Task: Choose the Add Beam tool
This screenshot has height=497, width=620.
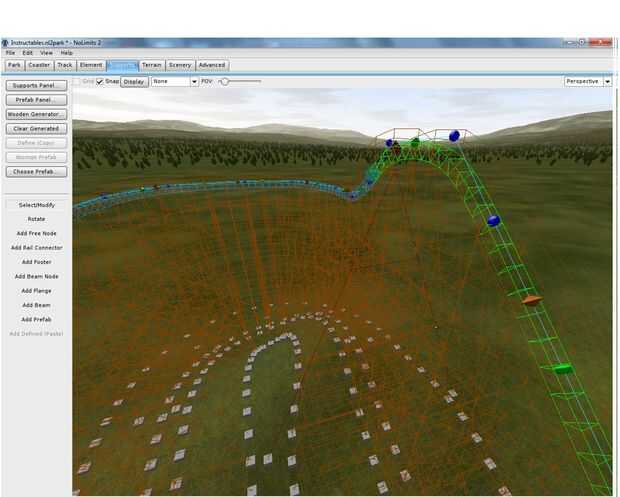Action: point(36,305)
